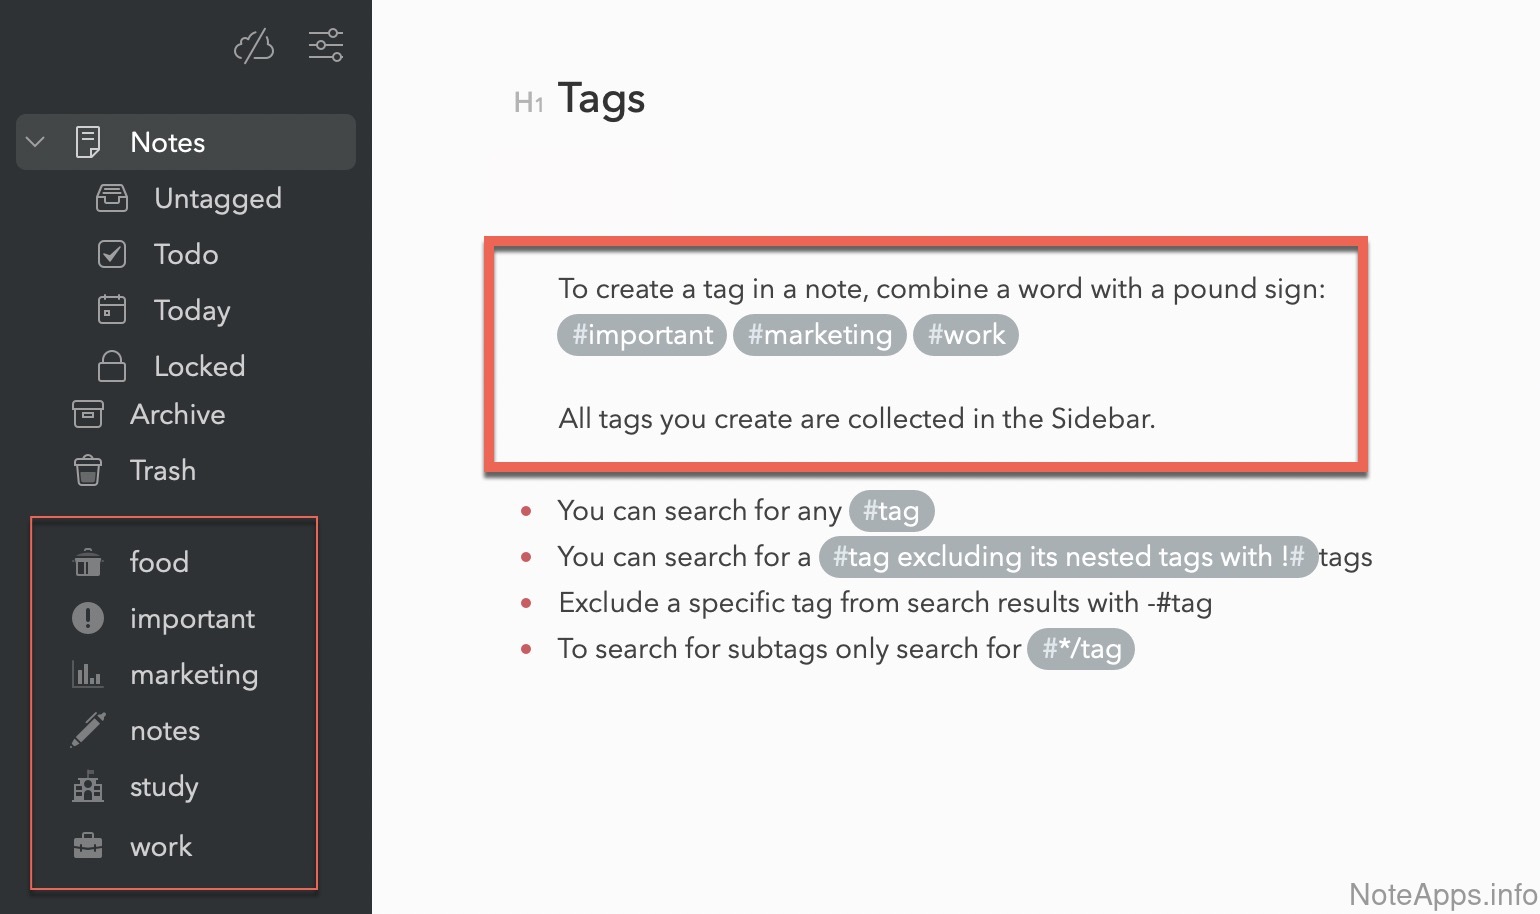Click the #marketing tag in the note
The height and width of the screenshot is (914, 1540).
pos(819,335)
